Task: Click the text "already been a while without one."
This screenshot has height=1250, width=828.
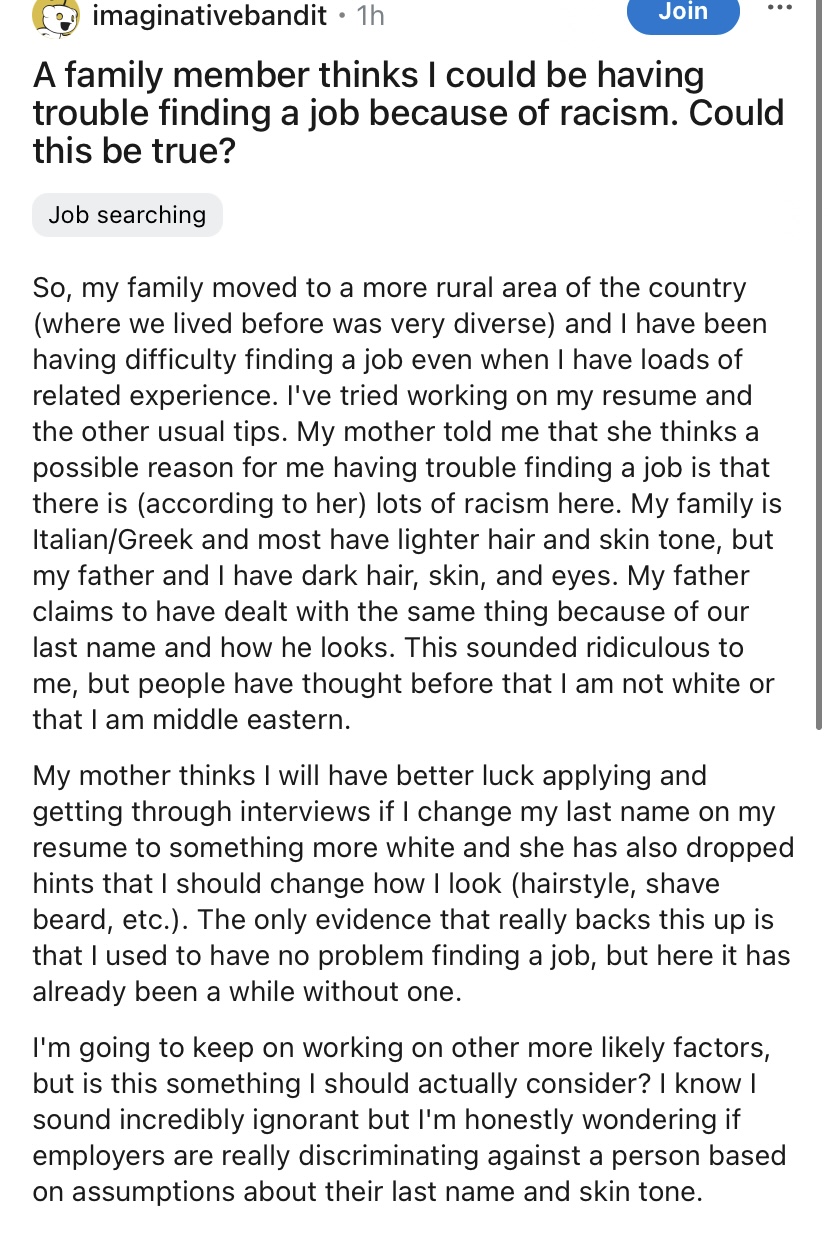Action: (x=247, y=993)
